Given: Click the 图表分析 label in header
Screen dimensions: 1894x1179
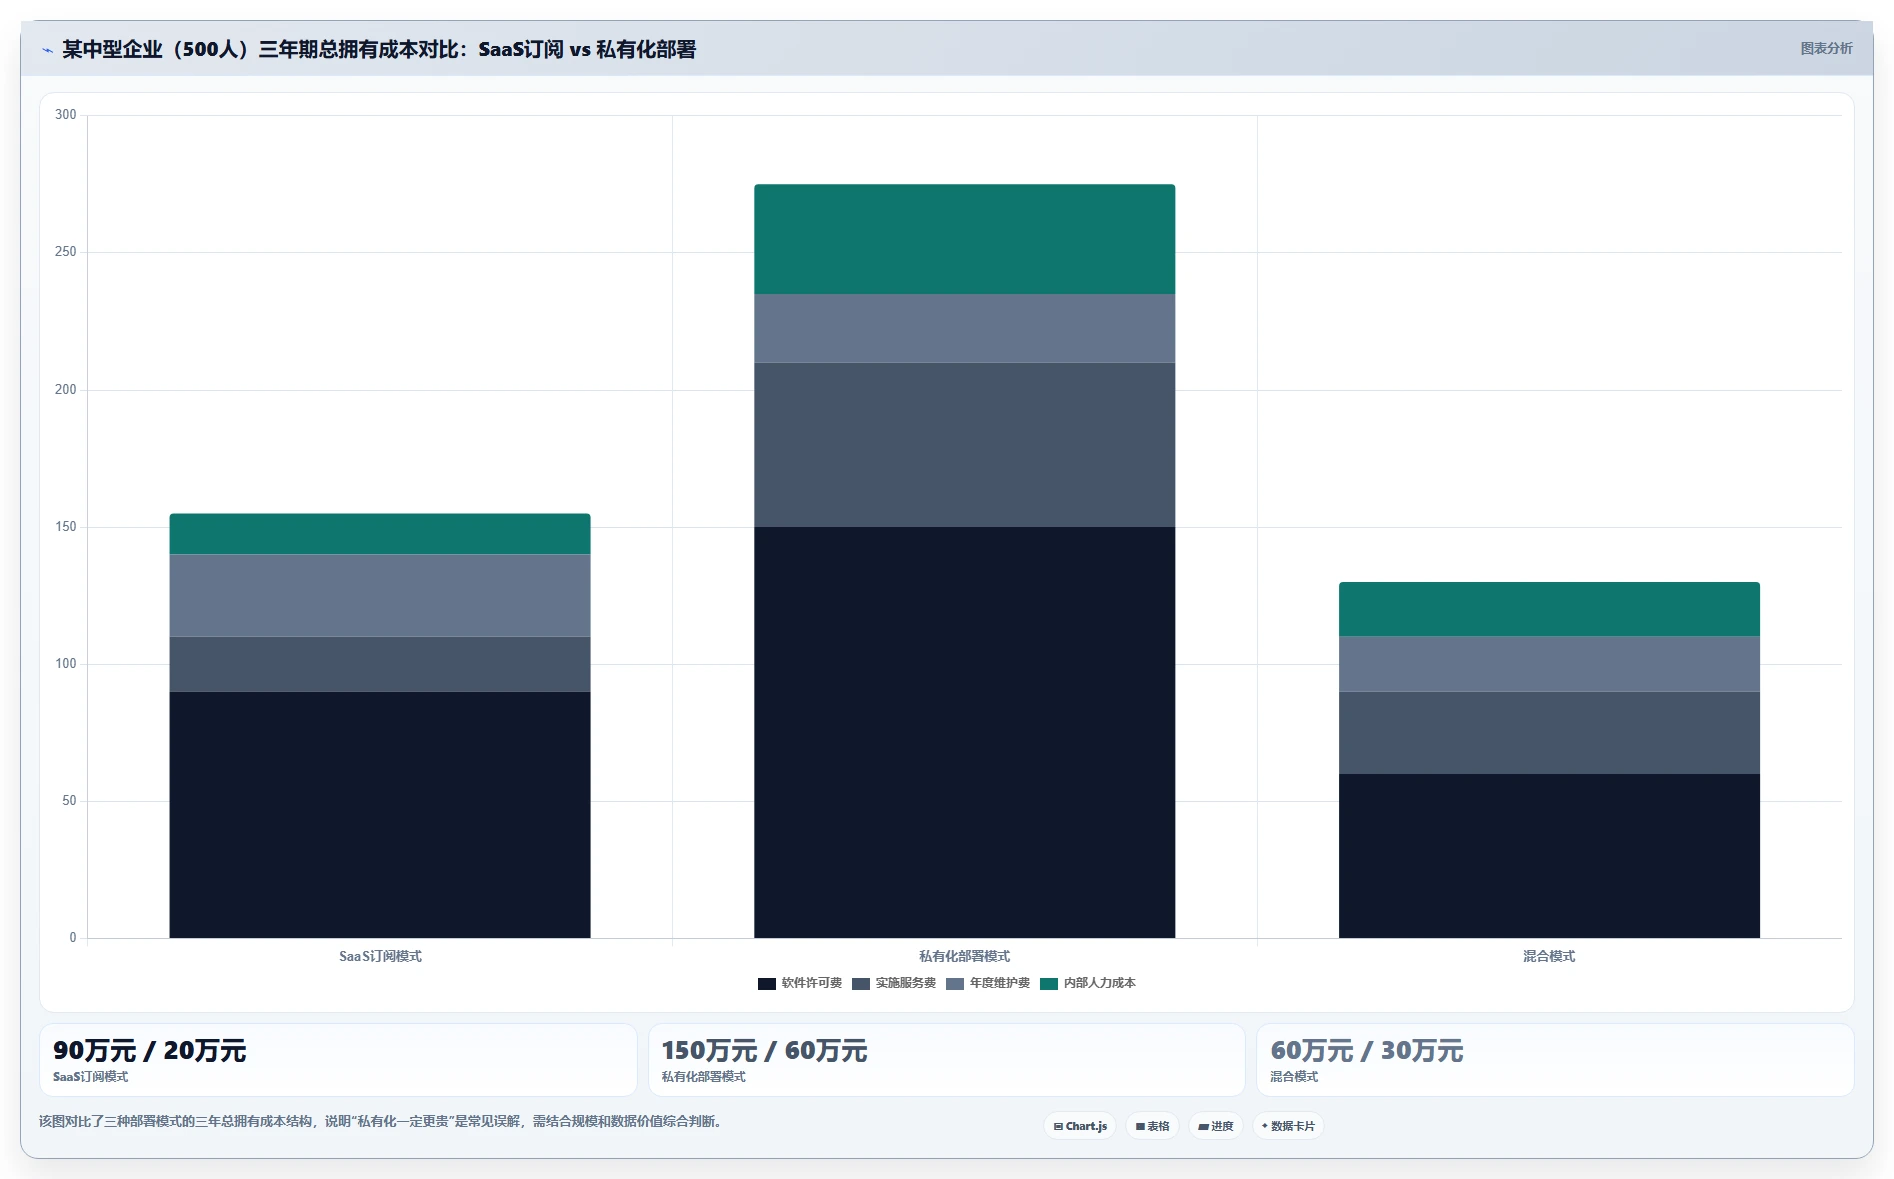Looking at the screenshot, I should coord(1826,48).
